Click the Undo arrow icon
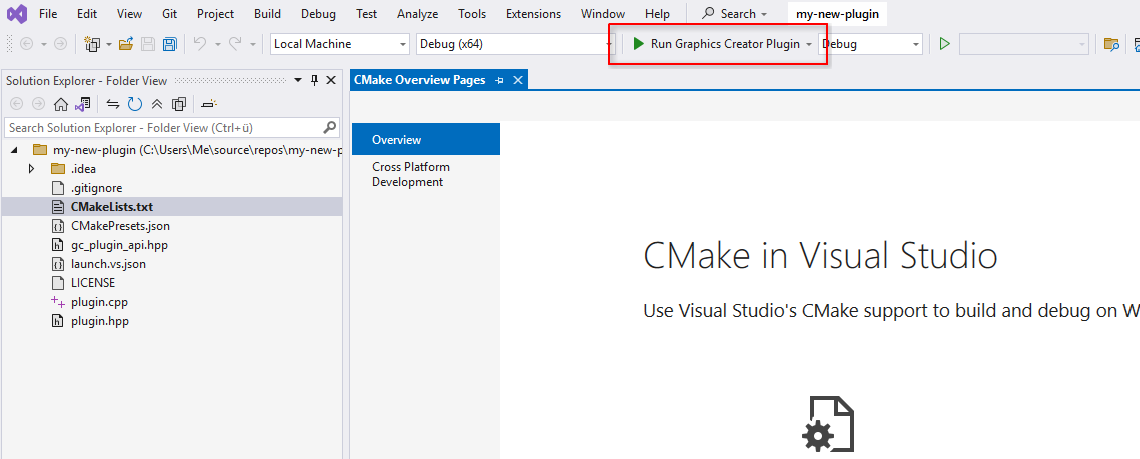Image resolution: width=1140 pixels, height=459 pixels. click(x=200, y=44)
